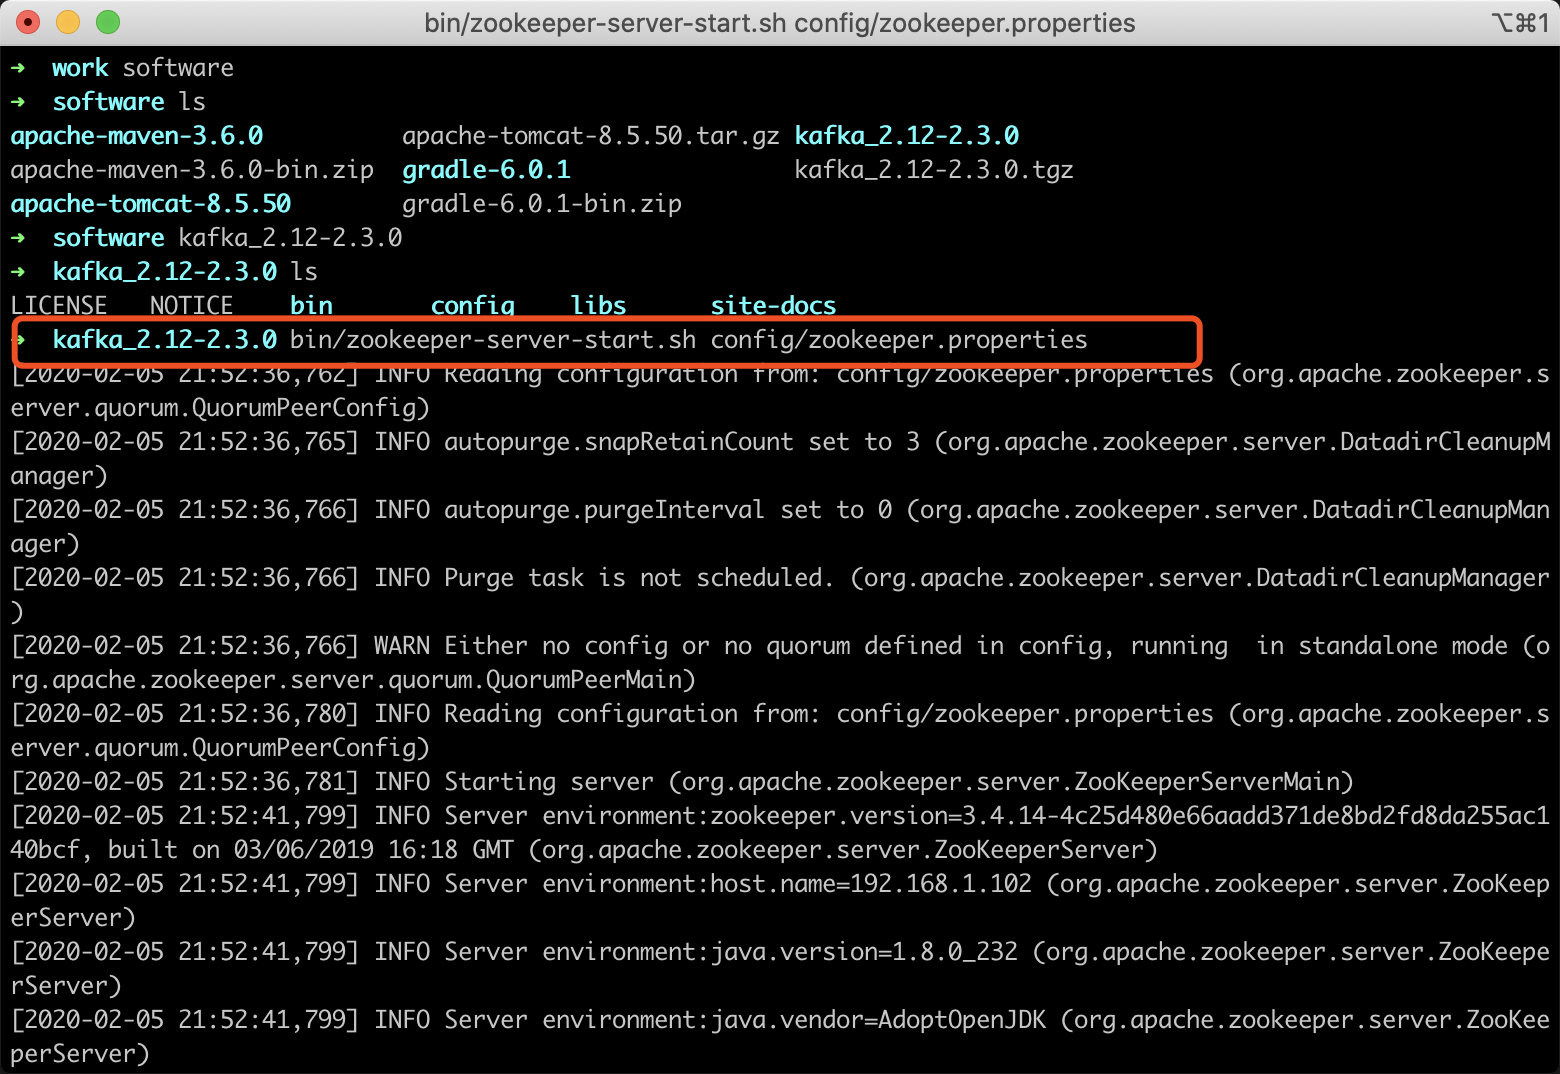
Task: Click the config directory name
Action: click(x=472, y=305)
